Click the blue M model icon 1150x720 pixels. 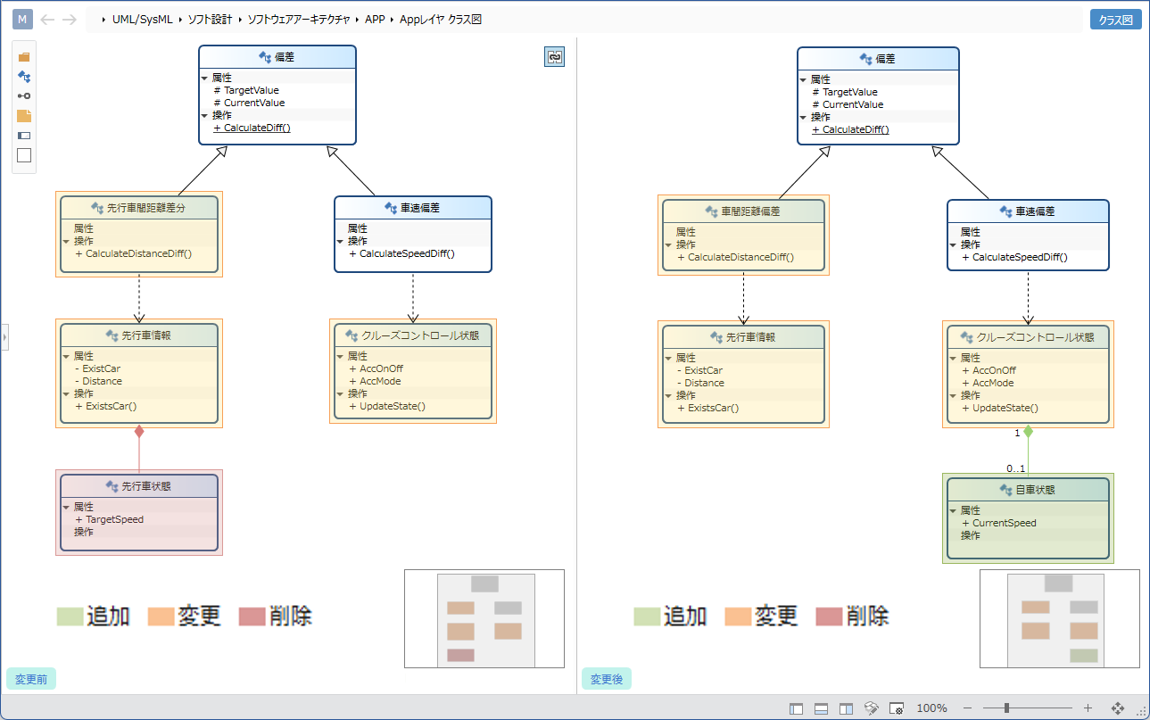point(23,19)
